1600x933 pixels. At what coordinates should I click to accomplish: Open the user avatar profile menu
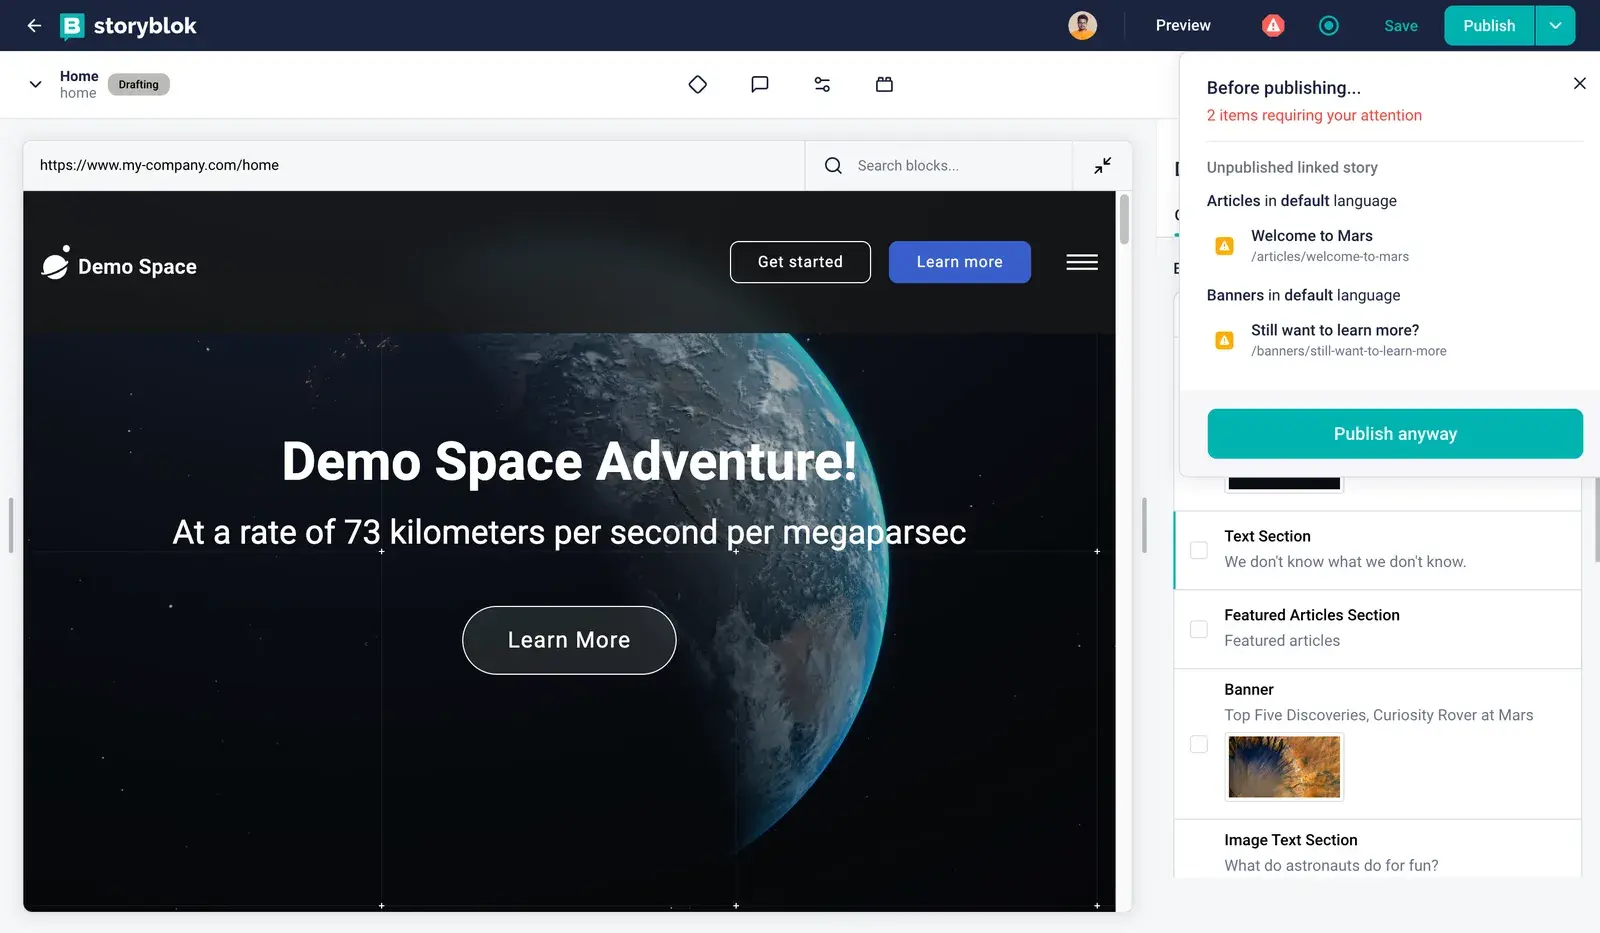coord(1082,26)
